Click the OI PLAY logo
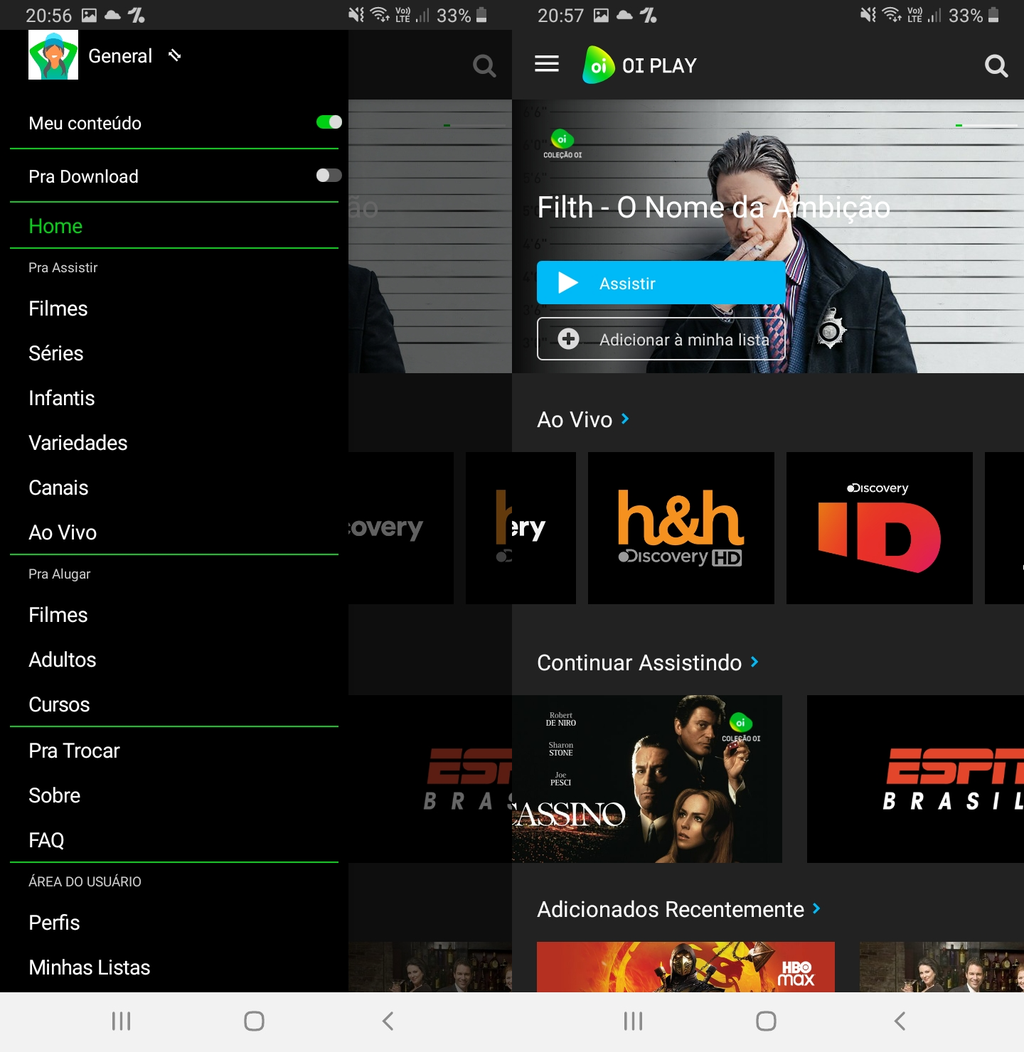Image resolution: width=1024 pixels, height=1052 pixels. pos(639,65)
